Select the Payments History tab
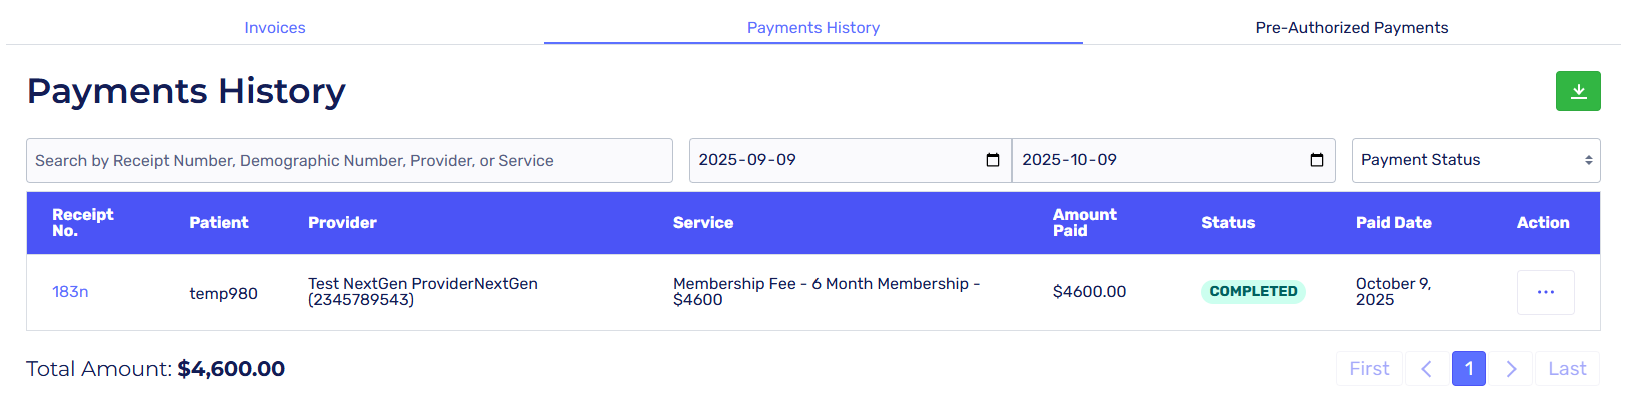 point(813,28)
